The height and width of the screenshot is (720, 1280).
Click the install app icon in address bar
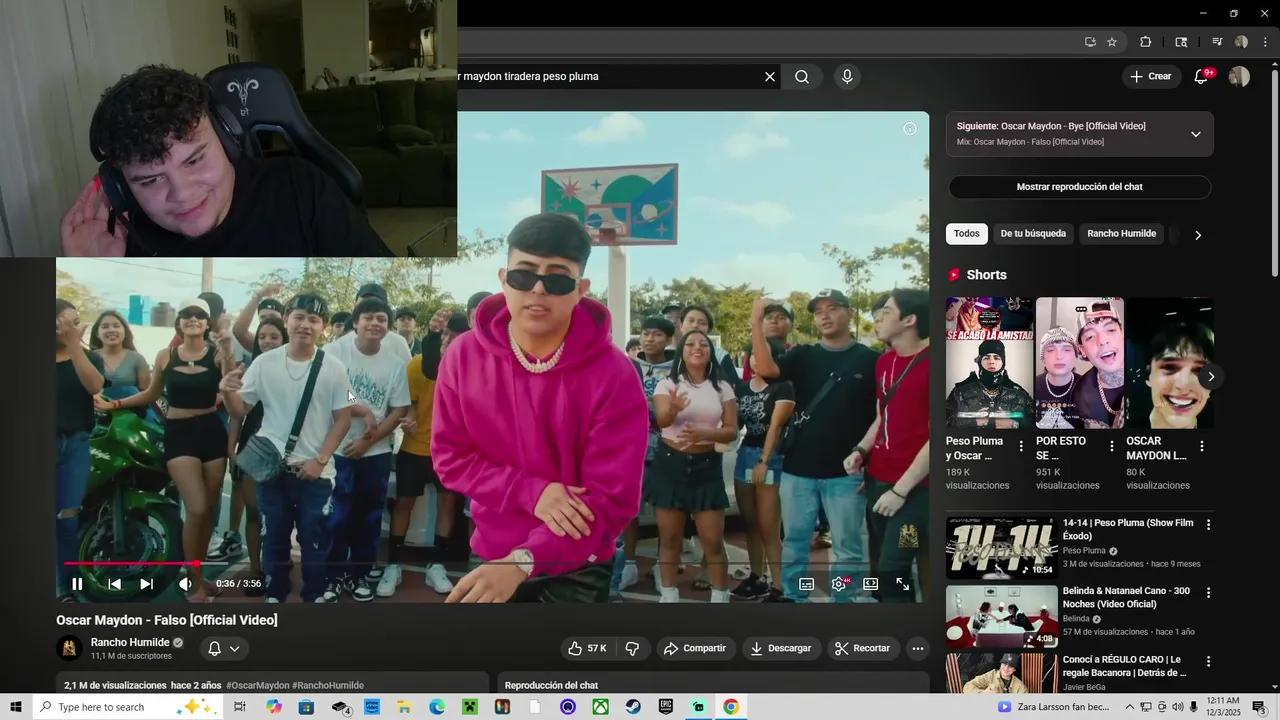[1090, 42]
